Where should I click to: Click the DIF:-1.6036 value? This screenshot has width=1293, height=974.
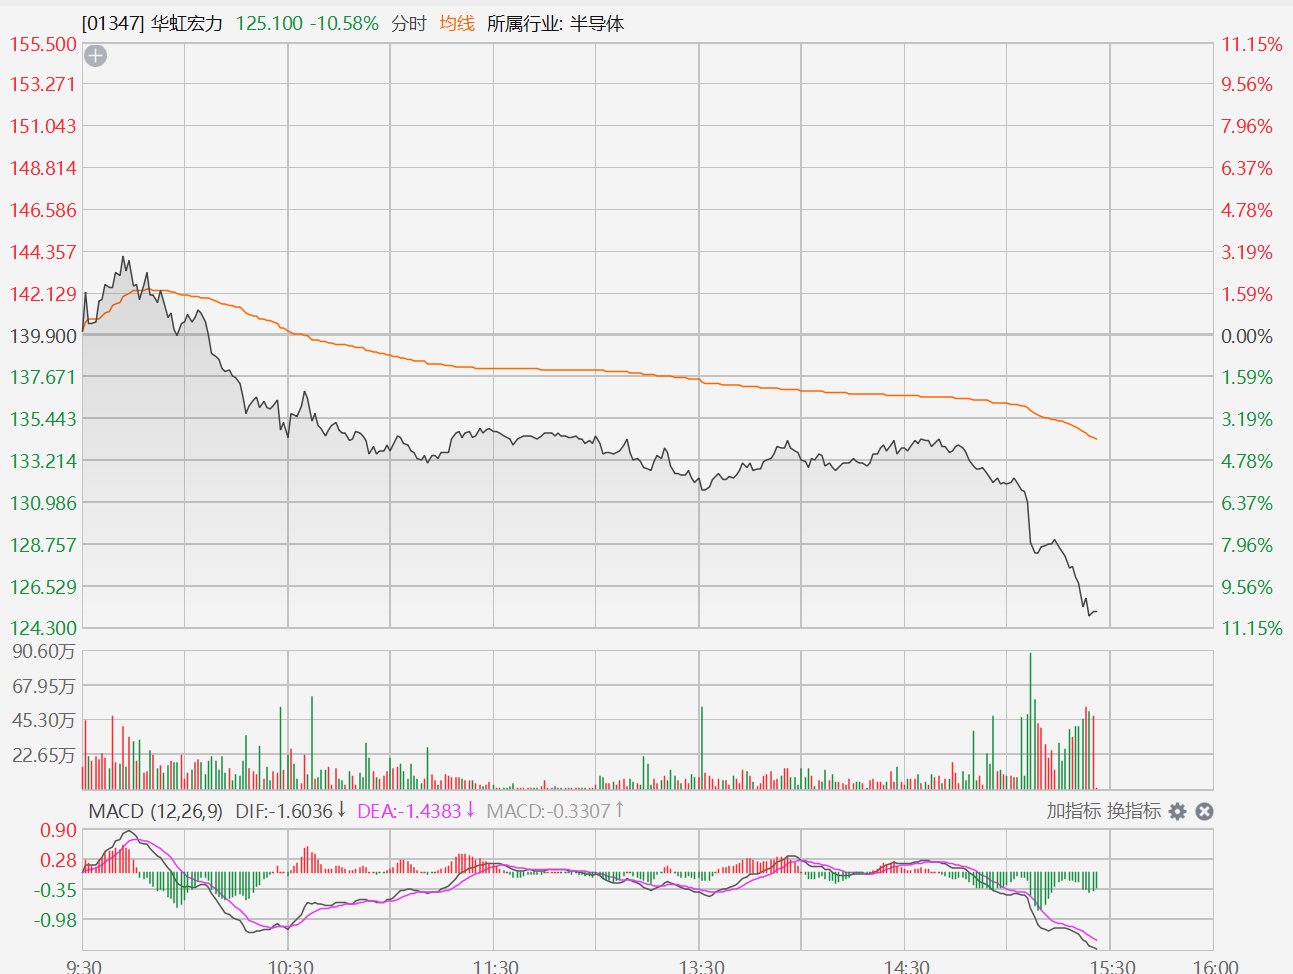click(x=283, y=811)
